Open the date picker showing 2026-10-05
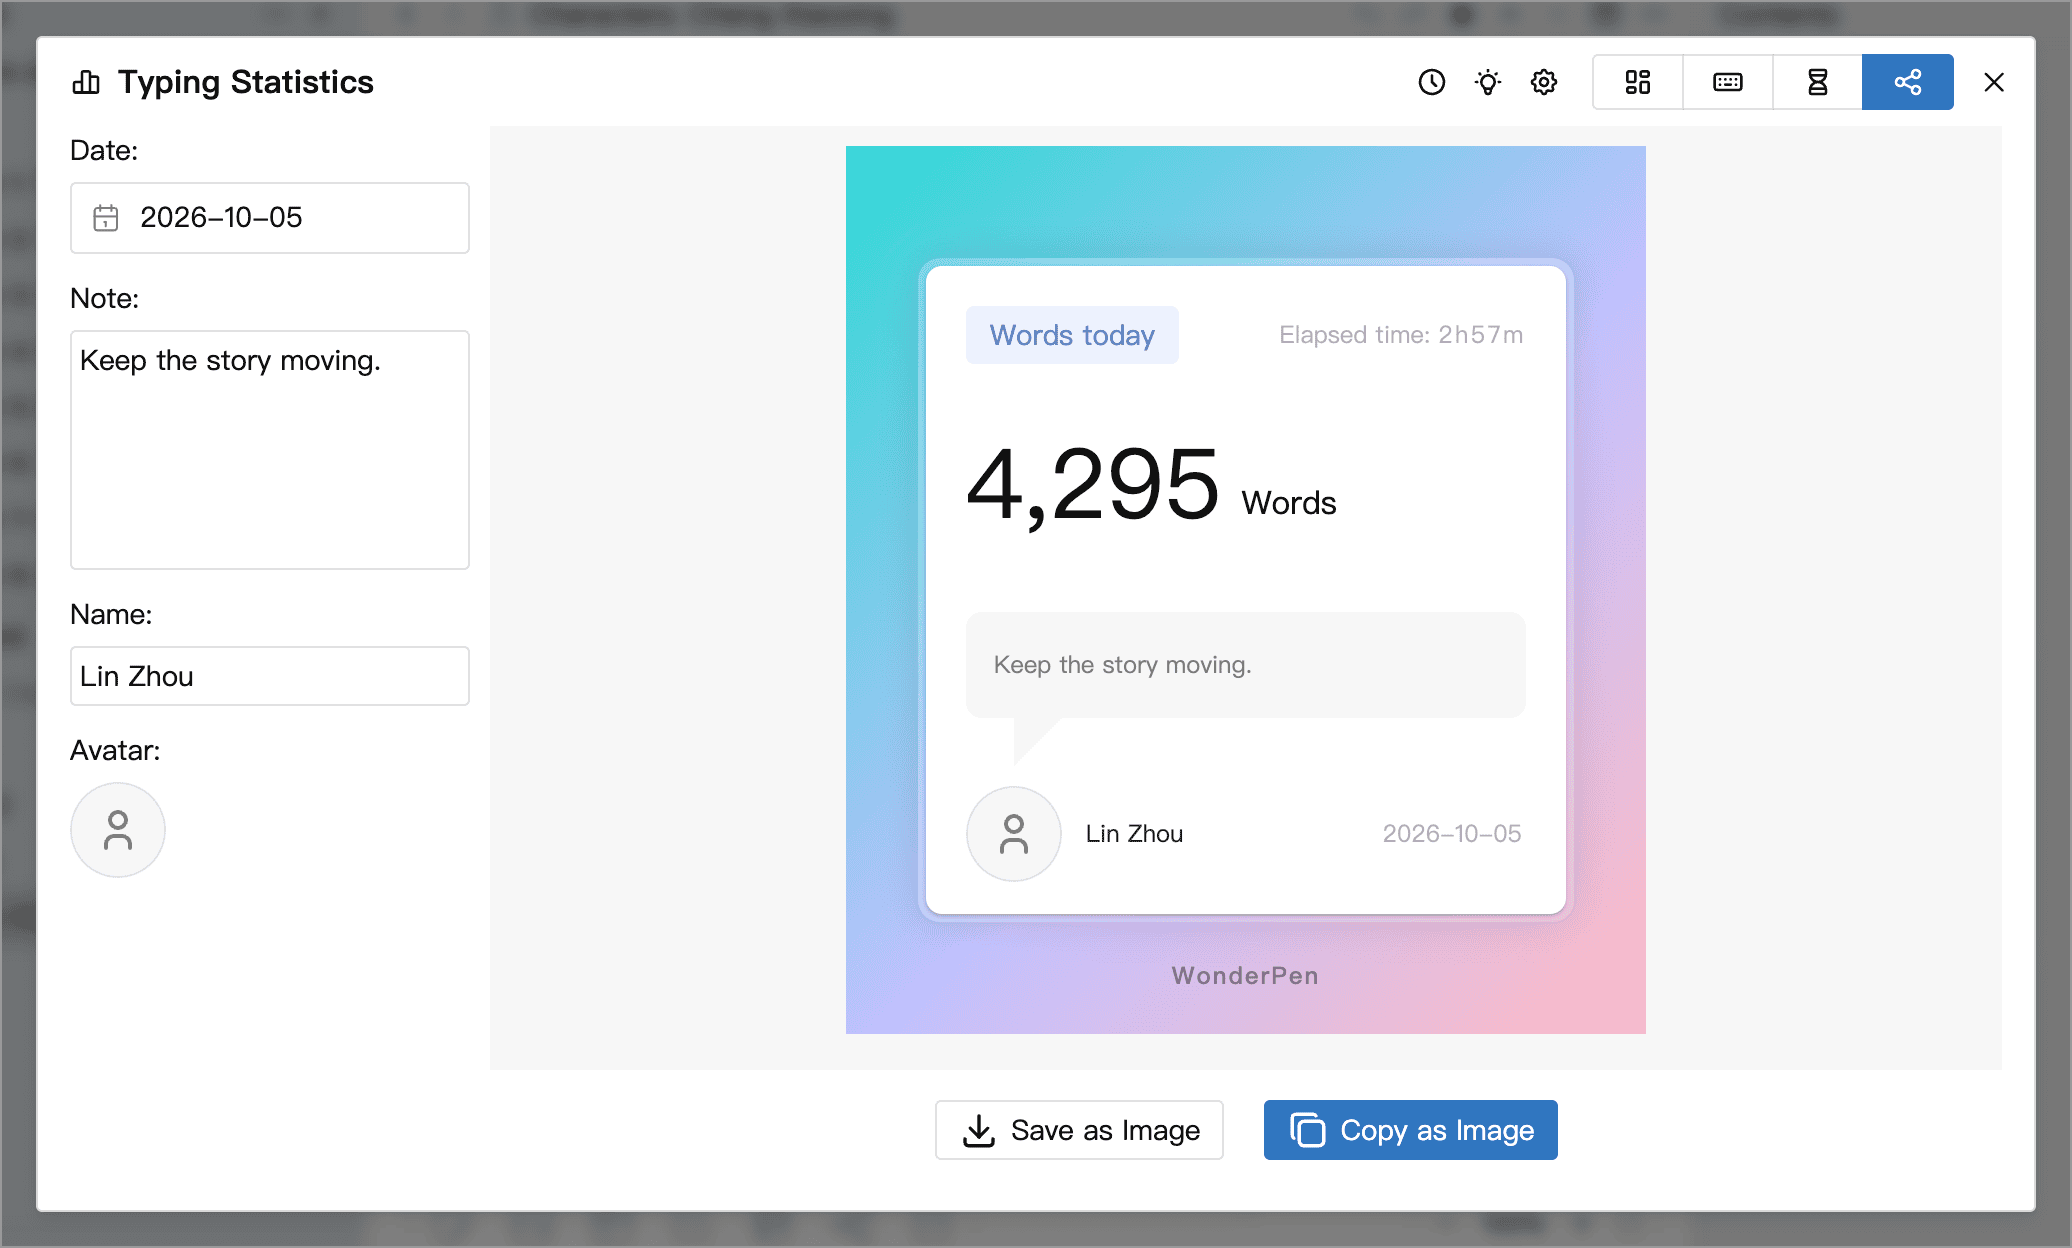 coord(270,218)
